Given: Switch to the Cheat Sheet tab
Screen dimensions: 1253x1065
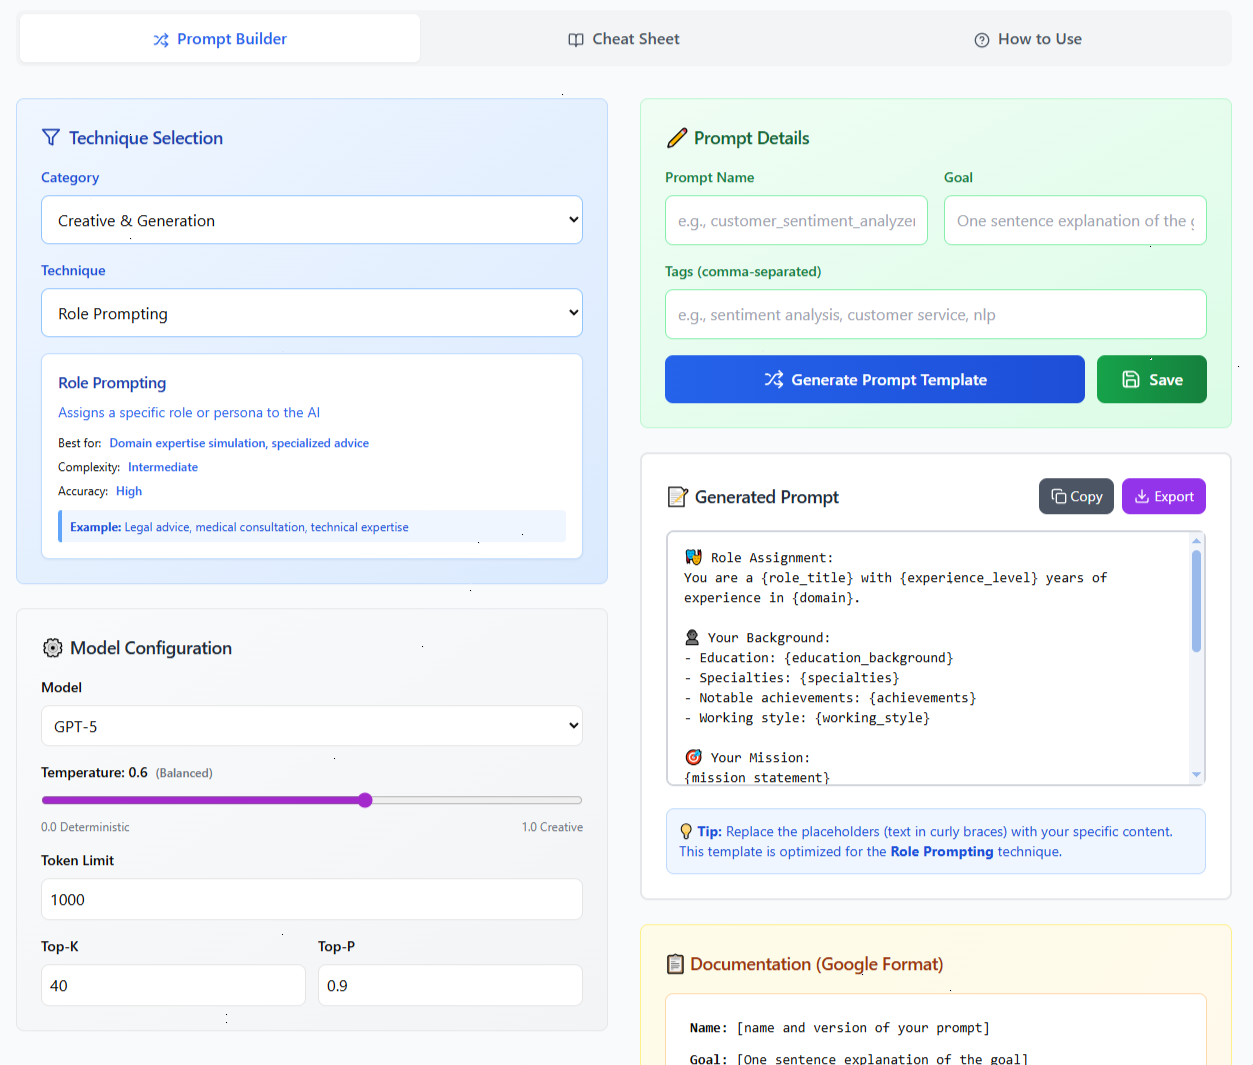Looking at the screenshot, I should pyautogui.click(x=624, y=39).
